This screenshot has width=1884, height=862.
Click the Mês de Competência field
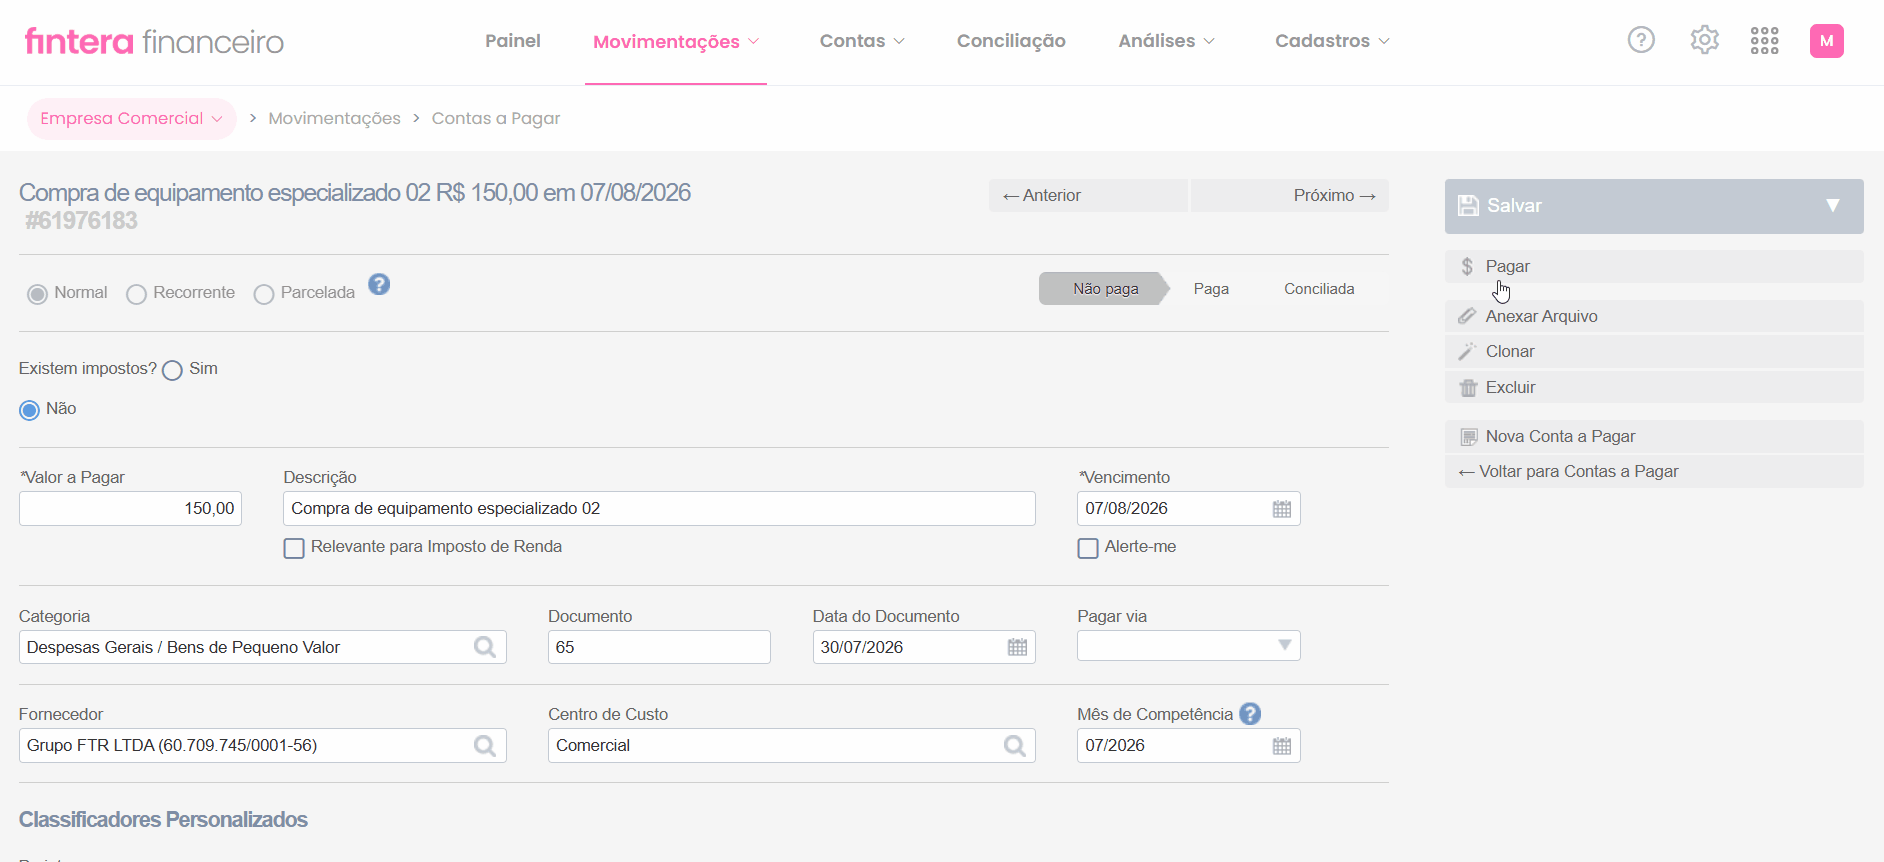1188,745
